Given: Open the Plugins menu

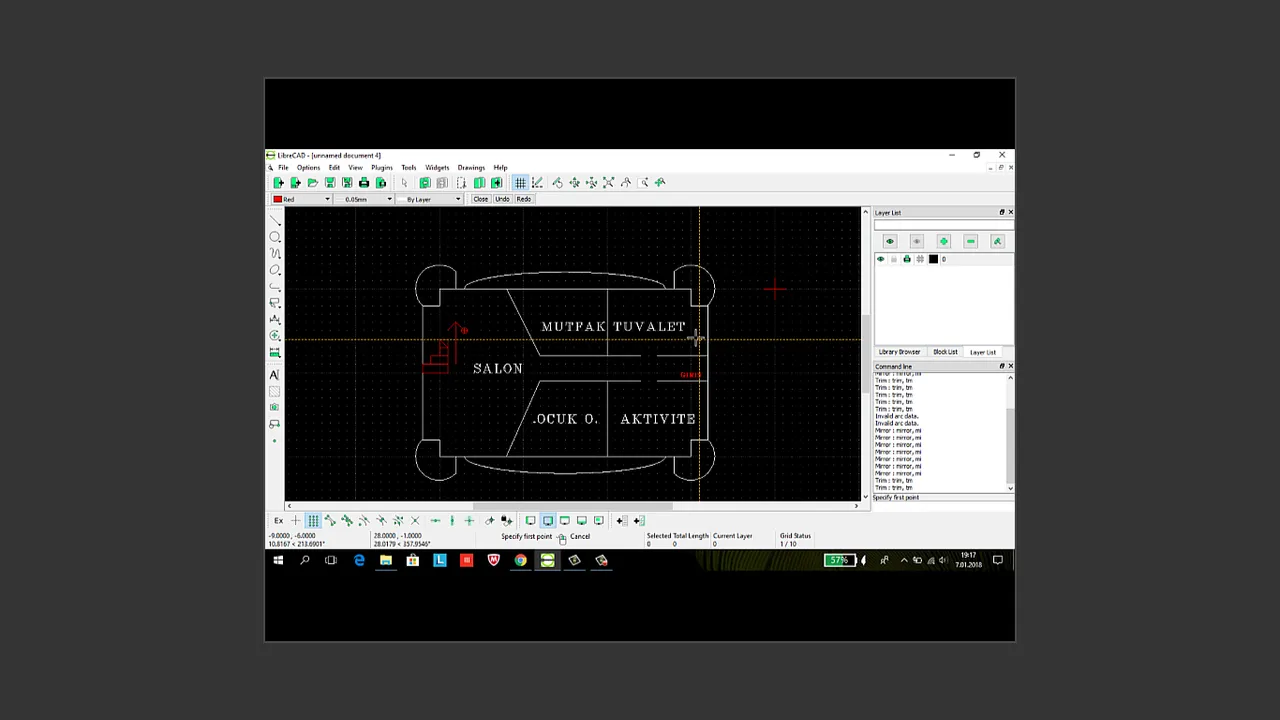Looking at the screenshot, I should coord(381,168).
